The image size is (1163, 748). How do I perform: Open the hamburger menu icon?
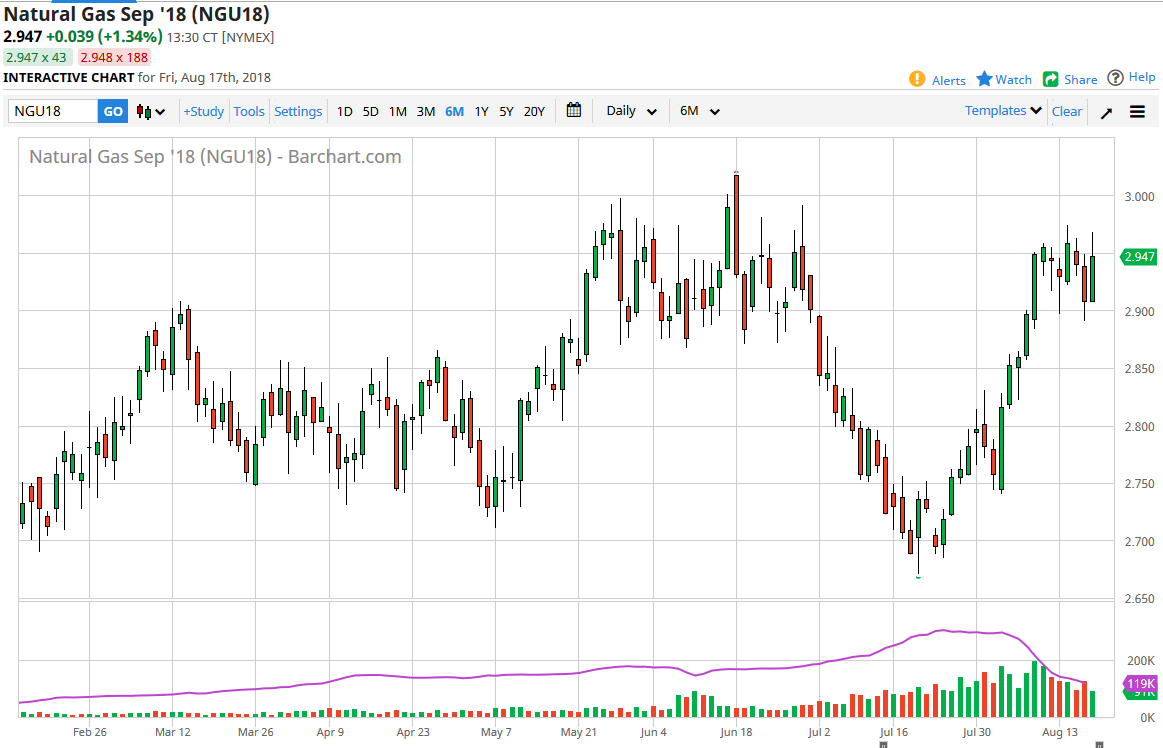click(x=1137, y=111)
